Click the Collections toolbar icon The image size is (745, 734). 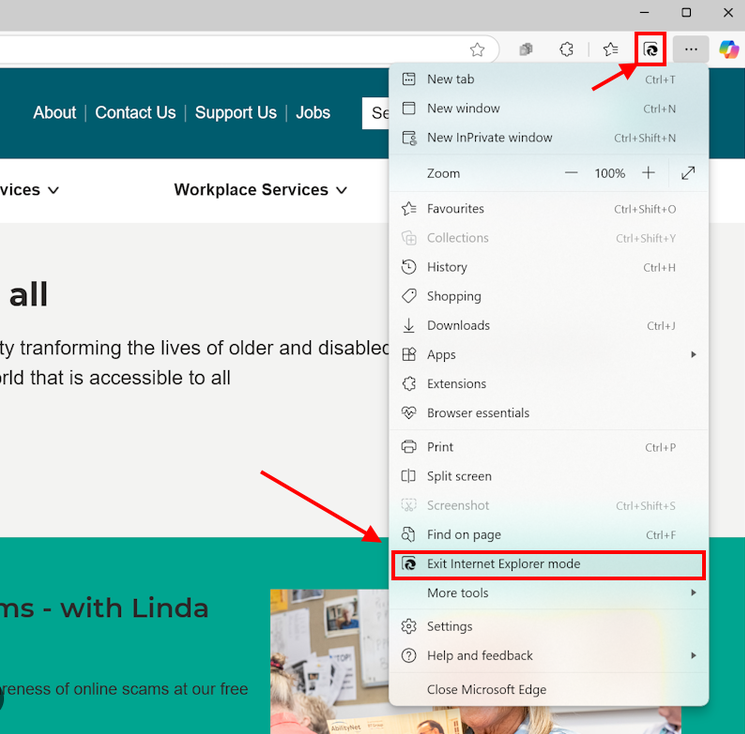click(x=525, y=49)
